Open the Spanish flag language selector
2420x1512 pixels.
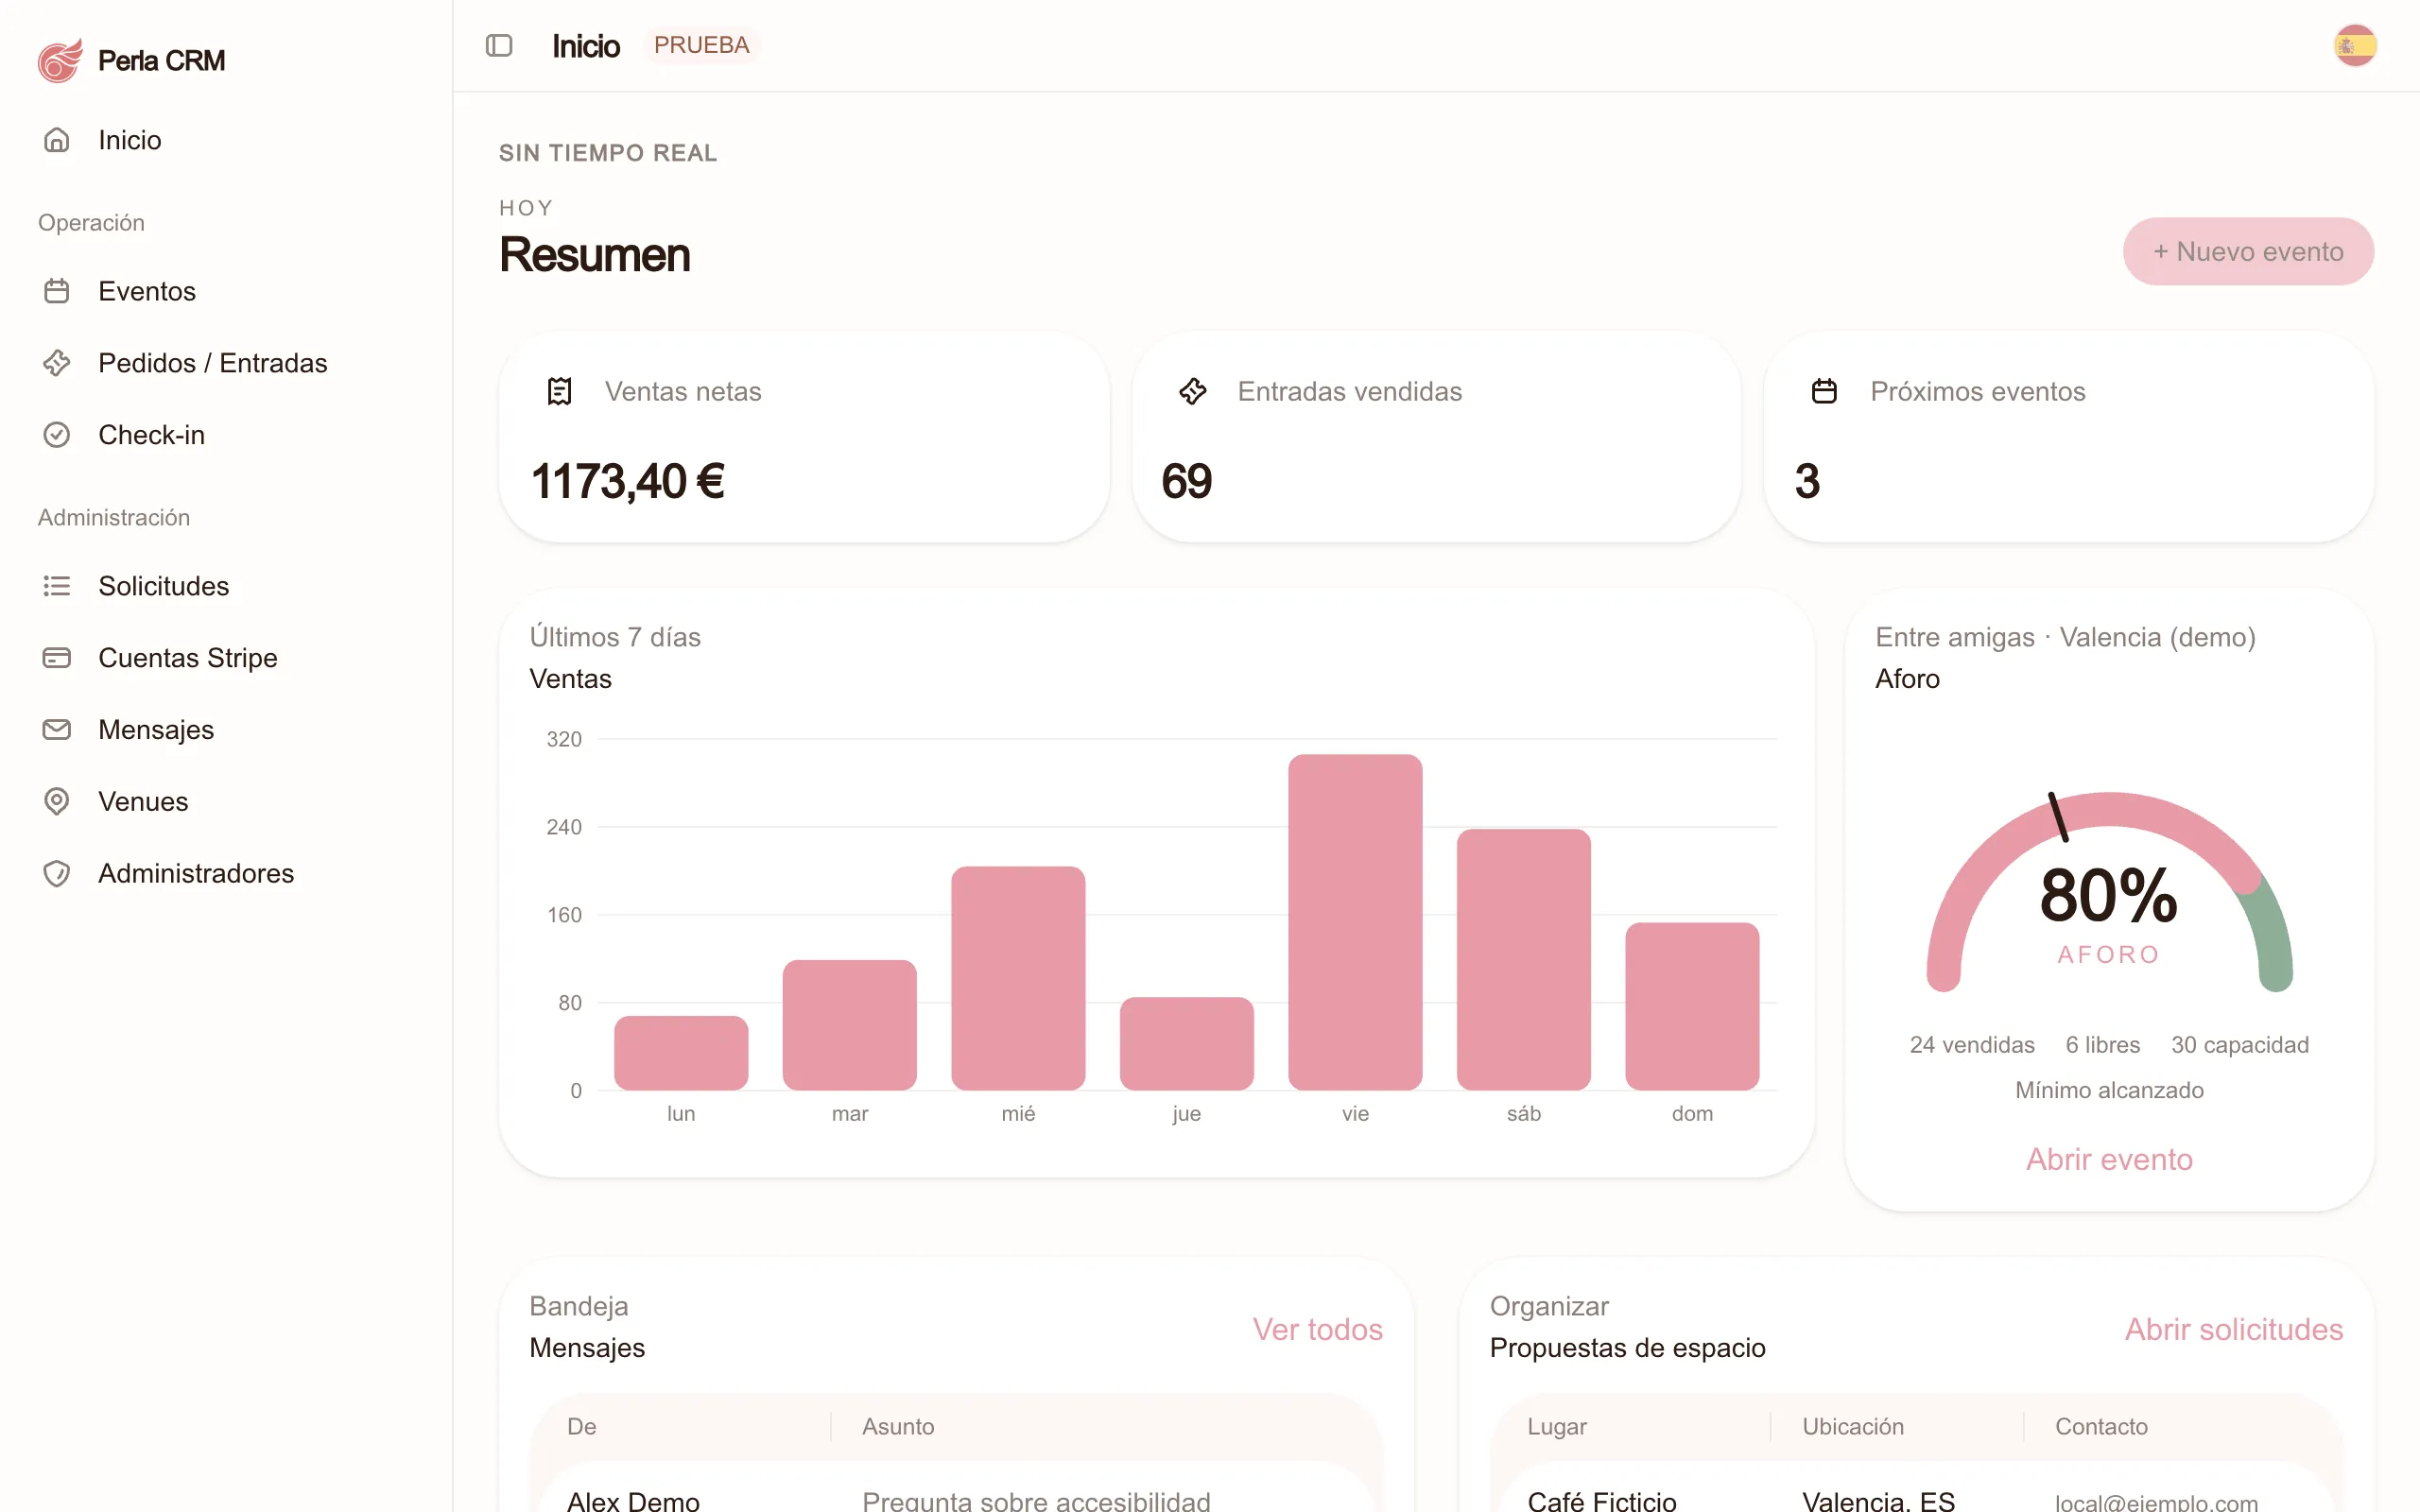coord(2355,46)
